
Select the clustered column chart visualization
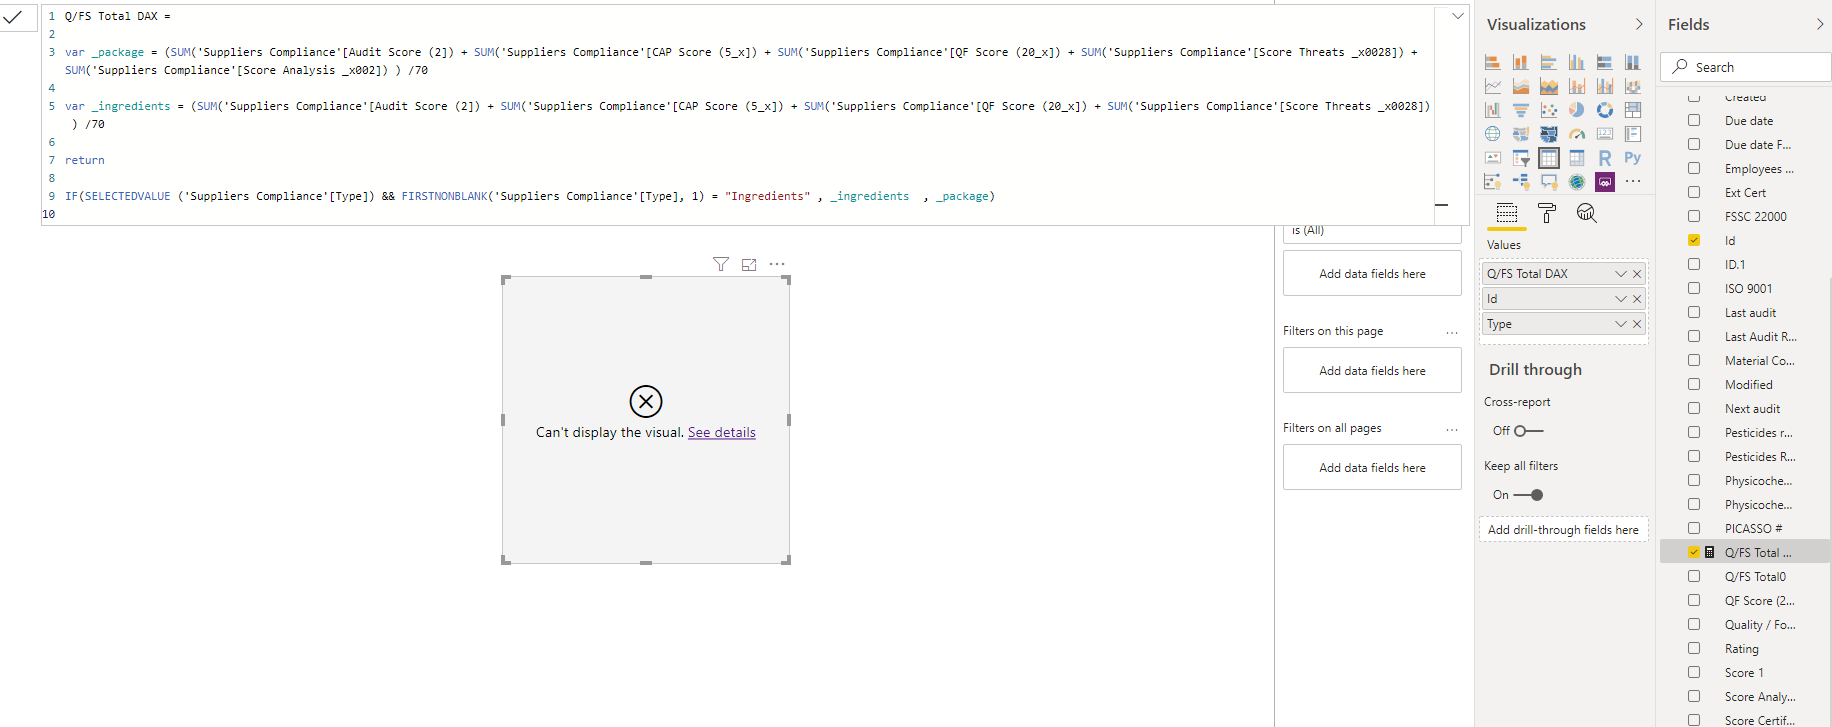click(x=1576, y=62)
